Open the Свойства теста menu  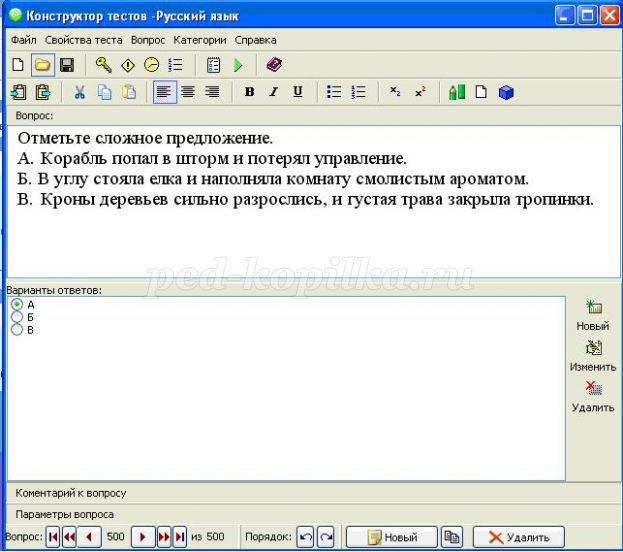(84, 40)
